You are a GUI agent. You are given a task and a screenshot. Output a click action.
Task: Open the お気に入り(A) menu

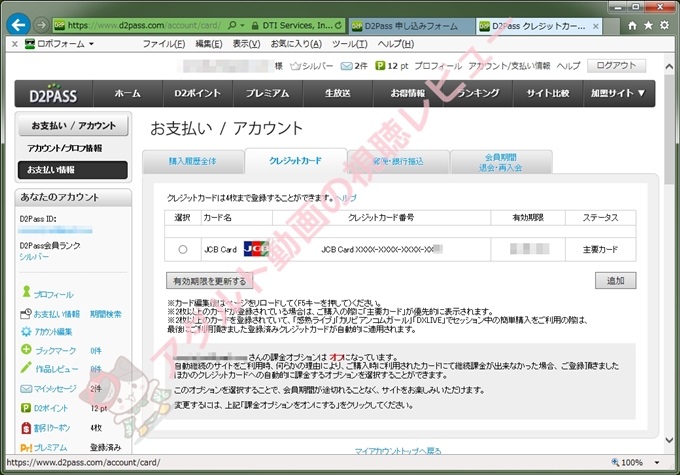(x=296, y=44)
